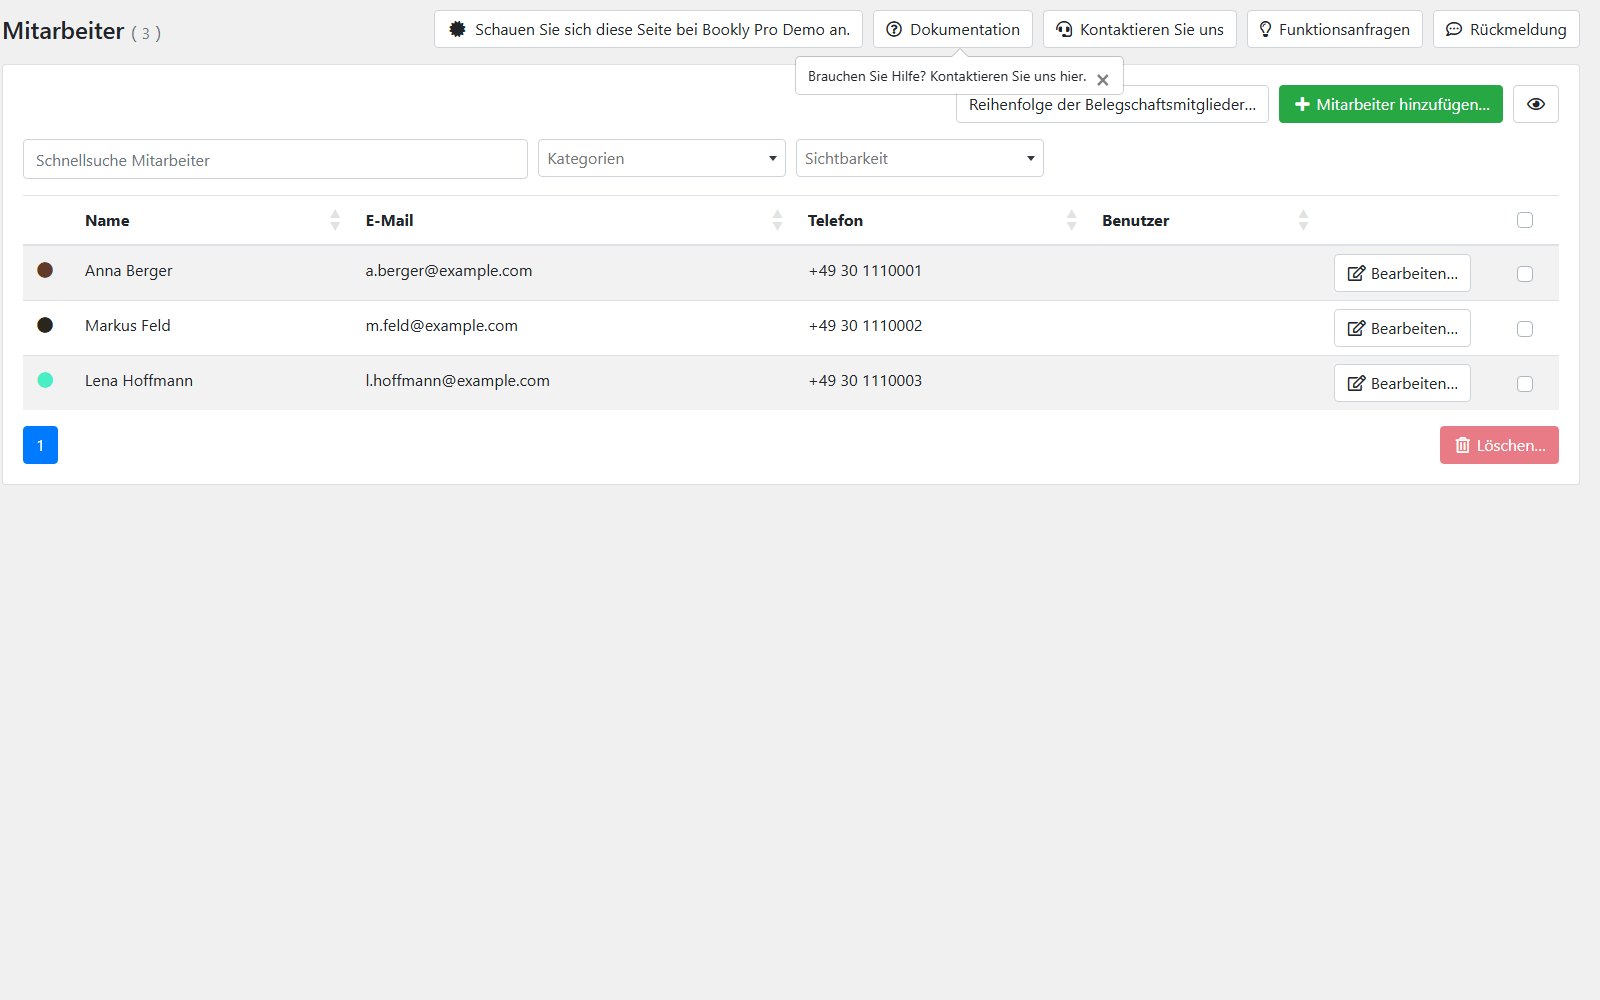Sort table by Name column
This screenshot has height=1000, width=1600.
pos(212,220)
